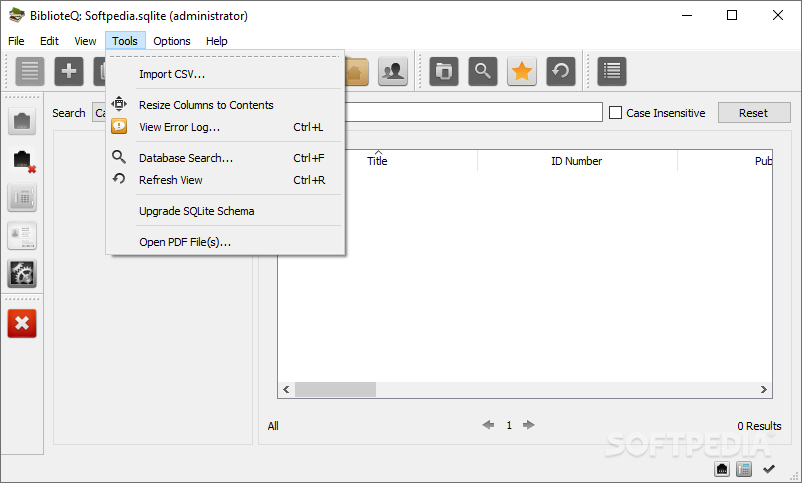Choose Open PDF File(s)... entry

pyautogui.click(x=225, y=242)
